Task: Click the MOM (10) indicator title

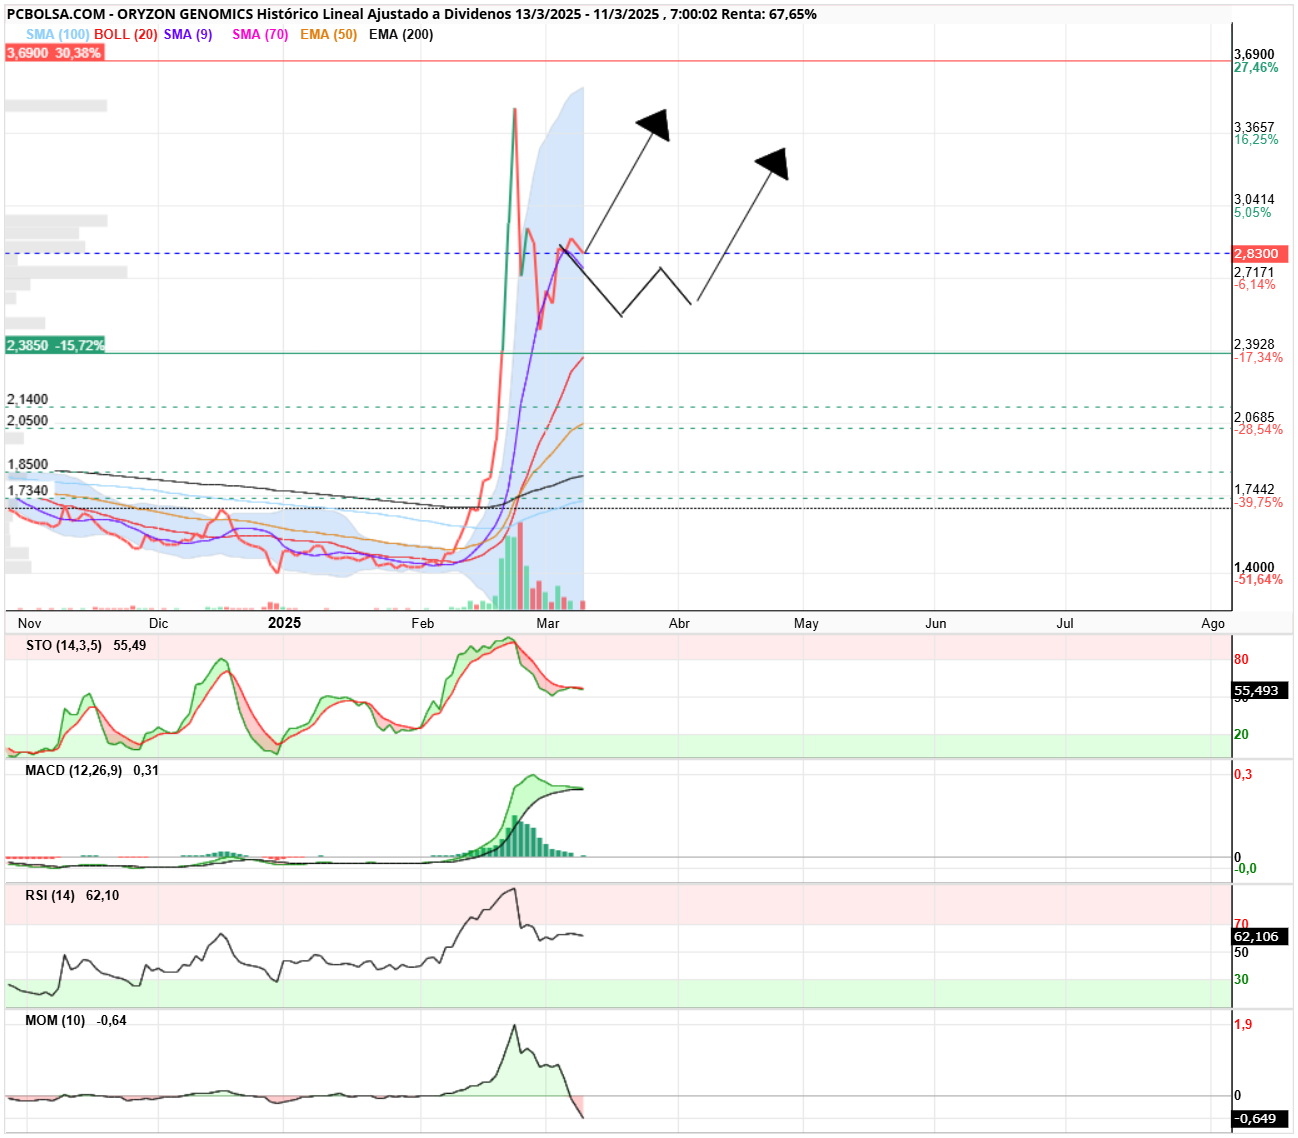Action: click(55, 1021)
